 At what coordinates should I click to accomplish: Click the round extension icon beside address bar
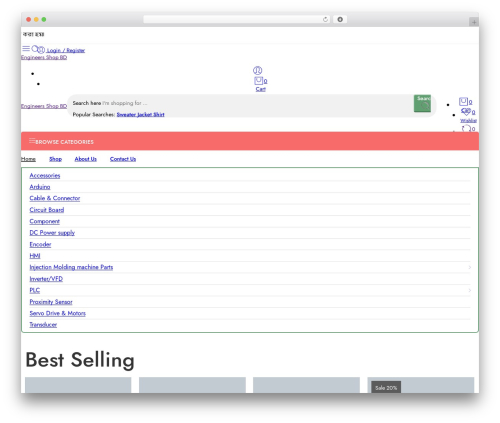[x=340, y=19]
